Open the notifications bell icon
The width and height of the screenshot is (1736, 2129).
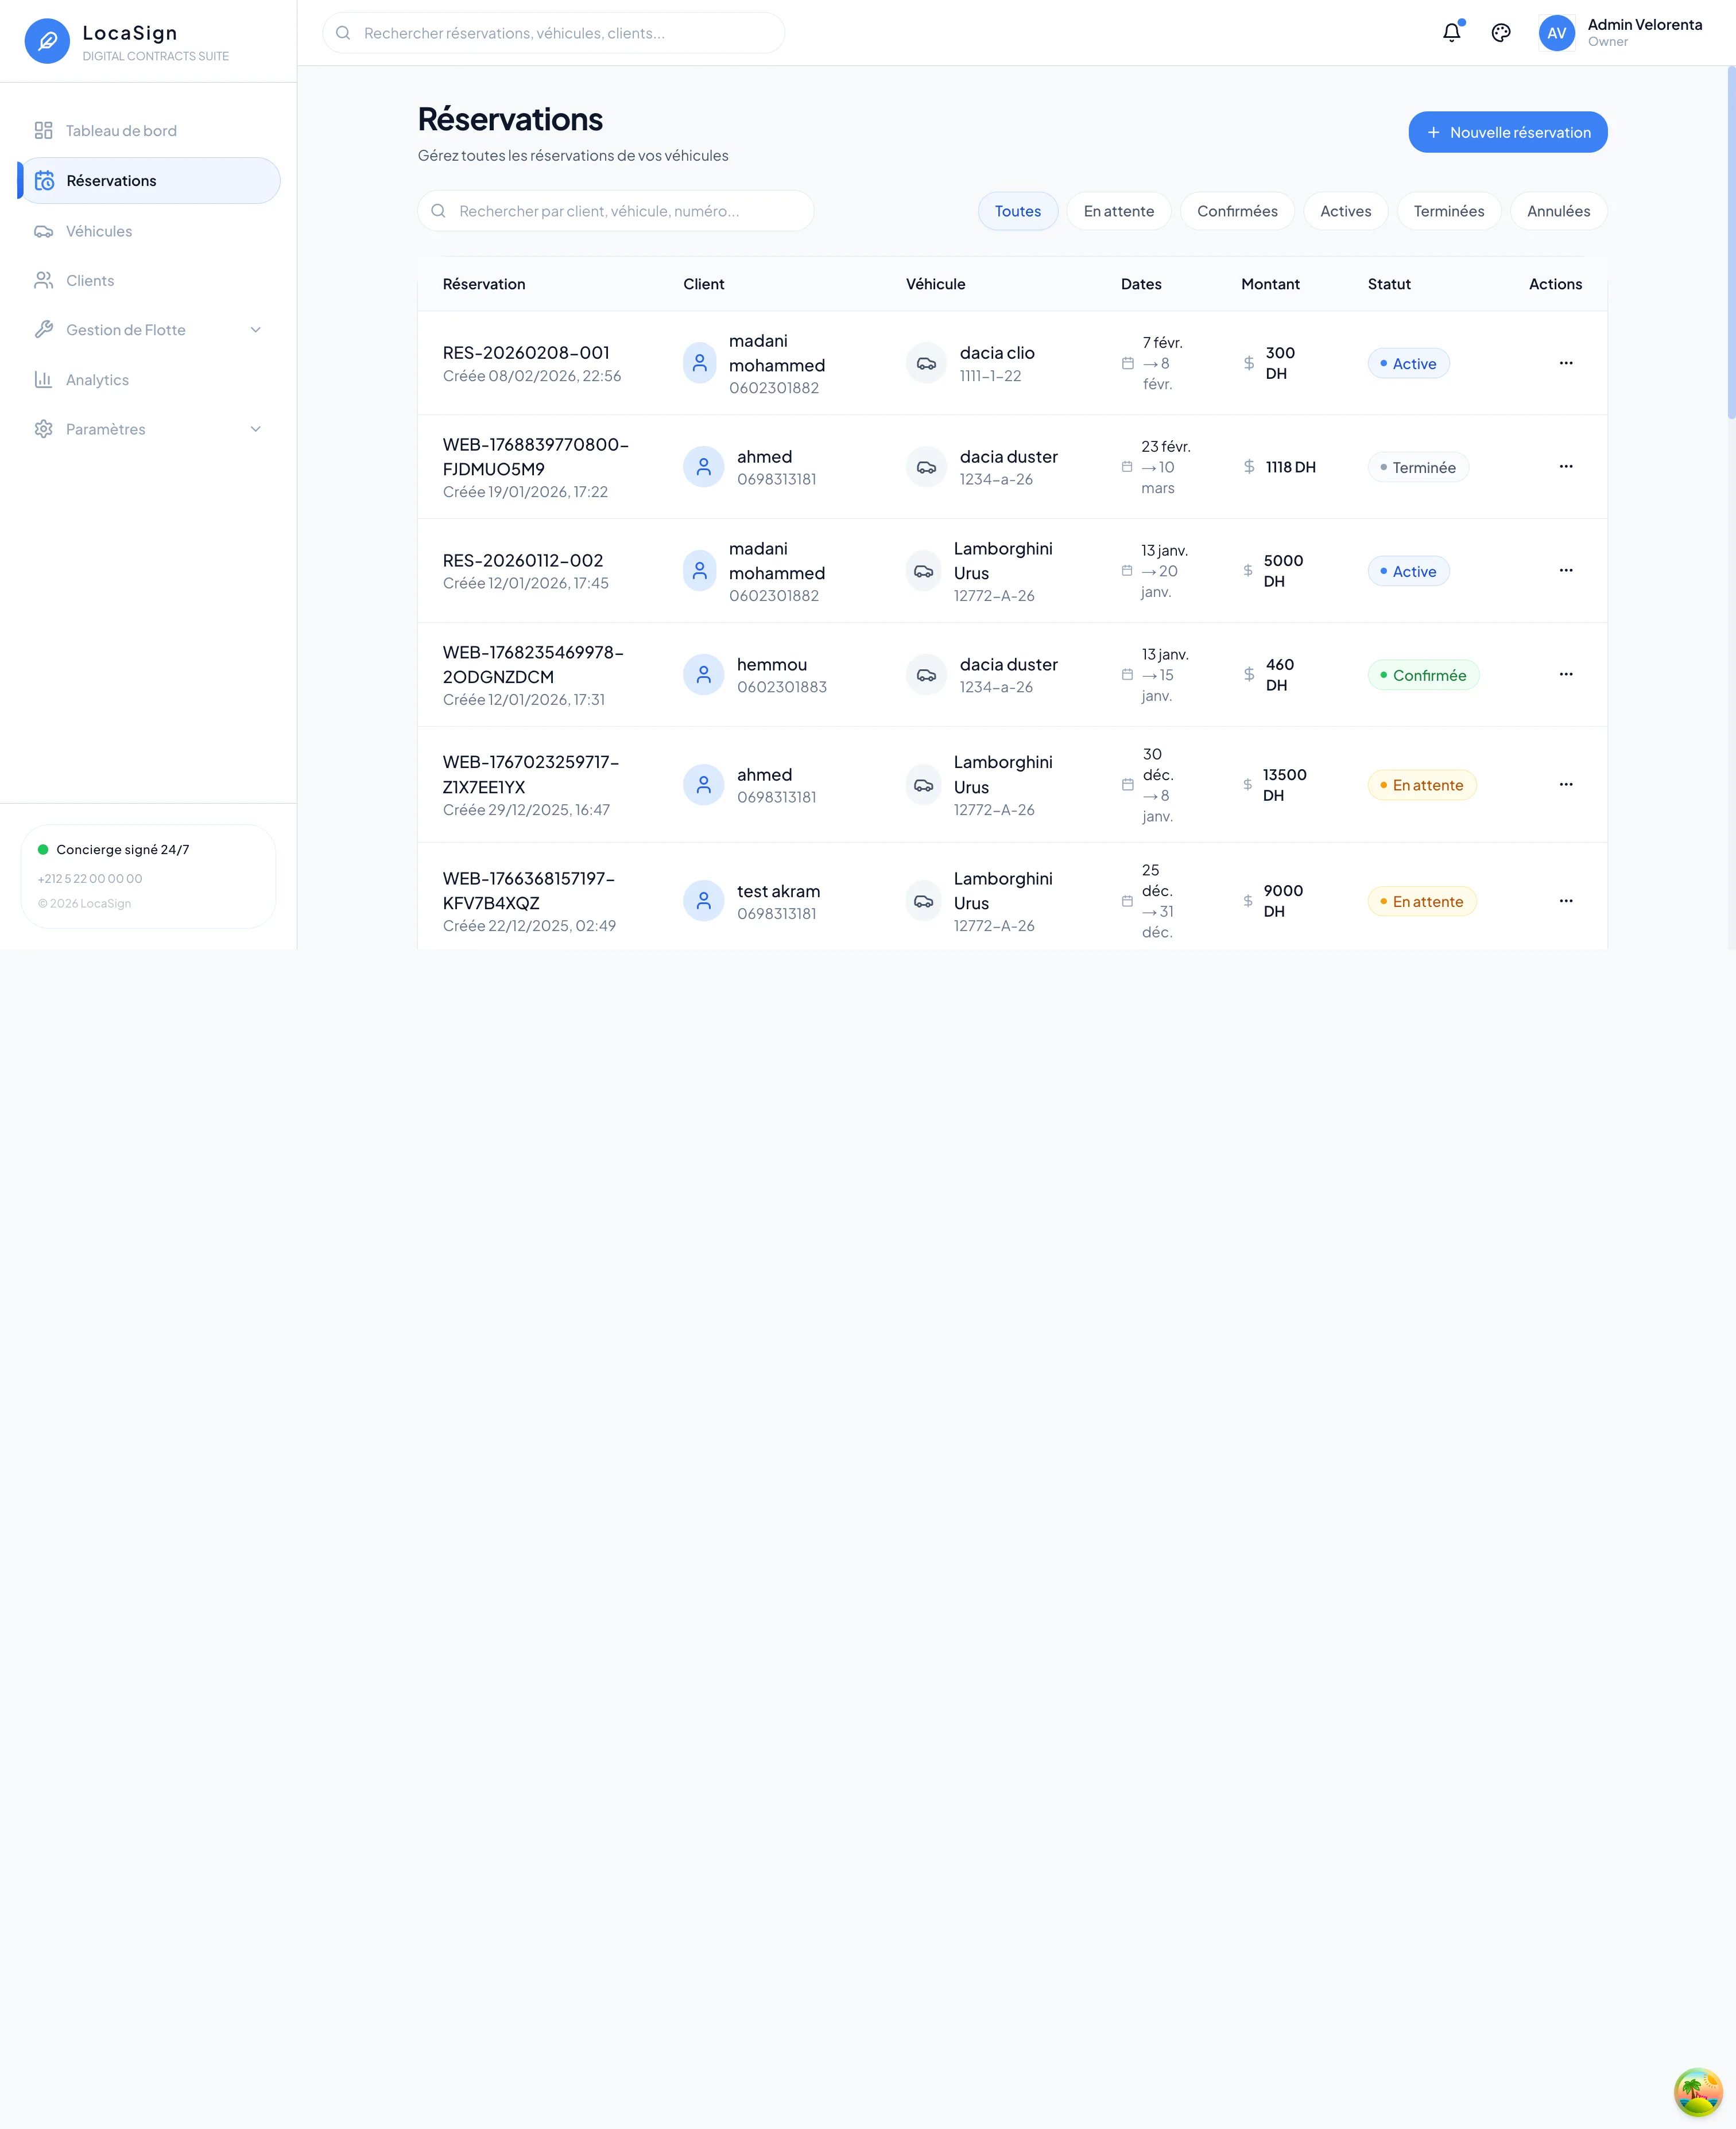1451,33
